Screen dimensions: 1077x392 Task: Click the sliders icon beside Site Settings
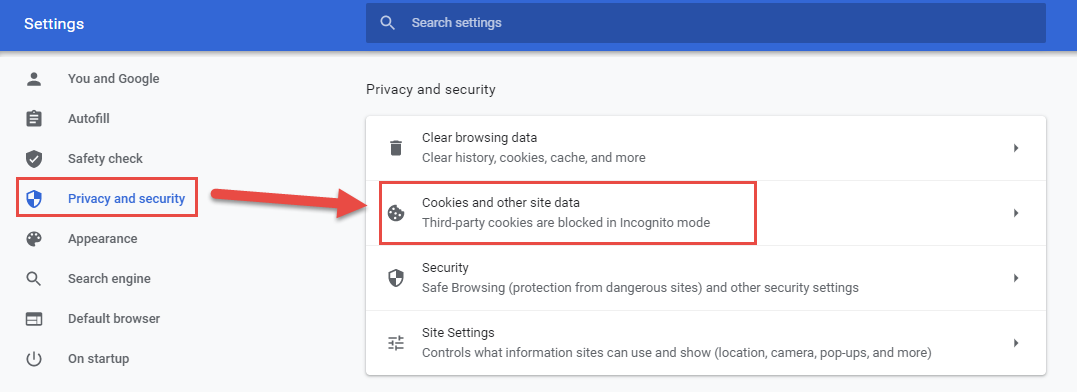(396, 343)
